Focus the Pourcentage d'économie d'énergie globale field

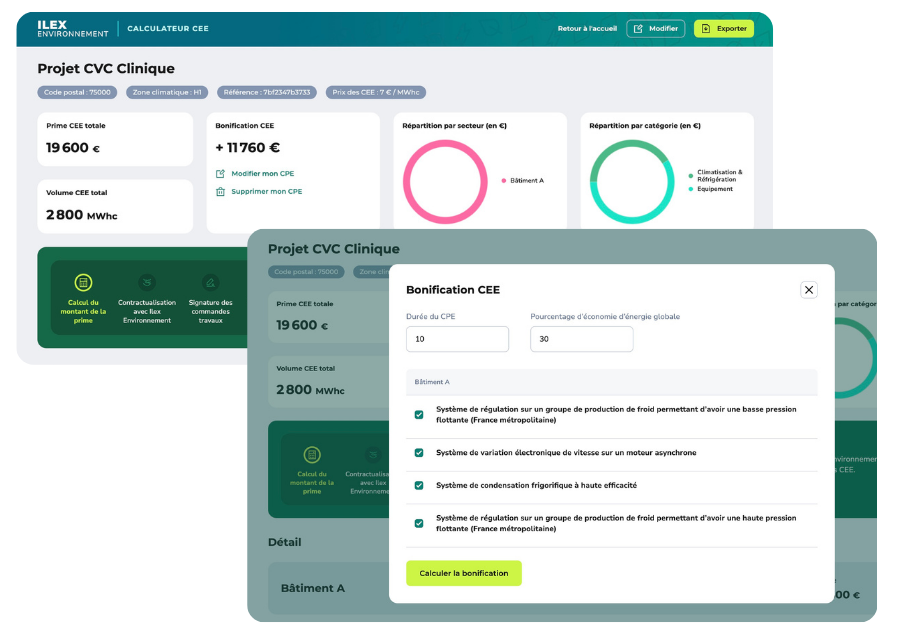[581, 340]
